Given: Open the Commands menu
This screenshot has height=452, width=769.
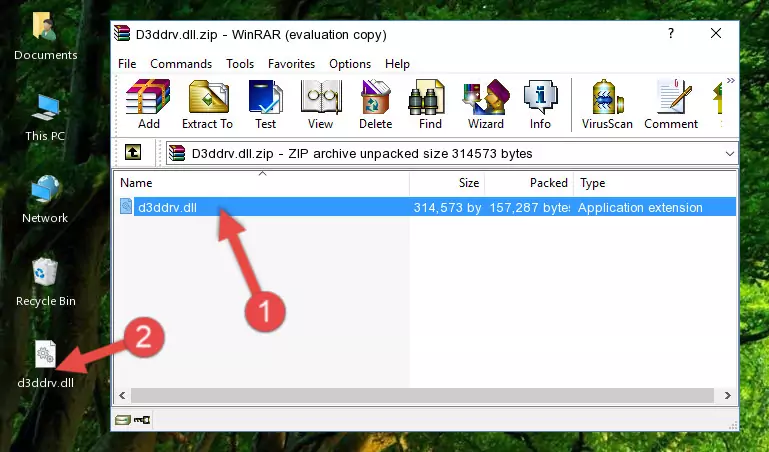Looking at the screenshot, I should click(181, 64).
